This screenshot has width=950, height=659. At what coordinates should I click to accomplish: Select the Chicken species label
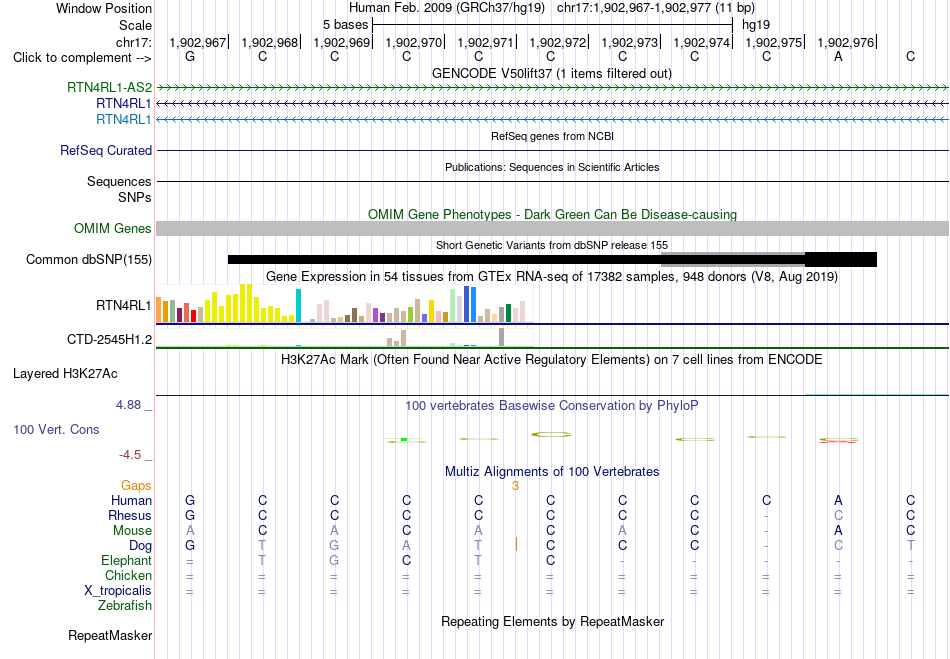128,575
